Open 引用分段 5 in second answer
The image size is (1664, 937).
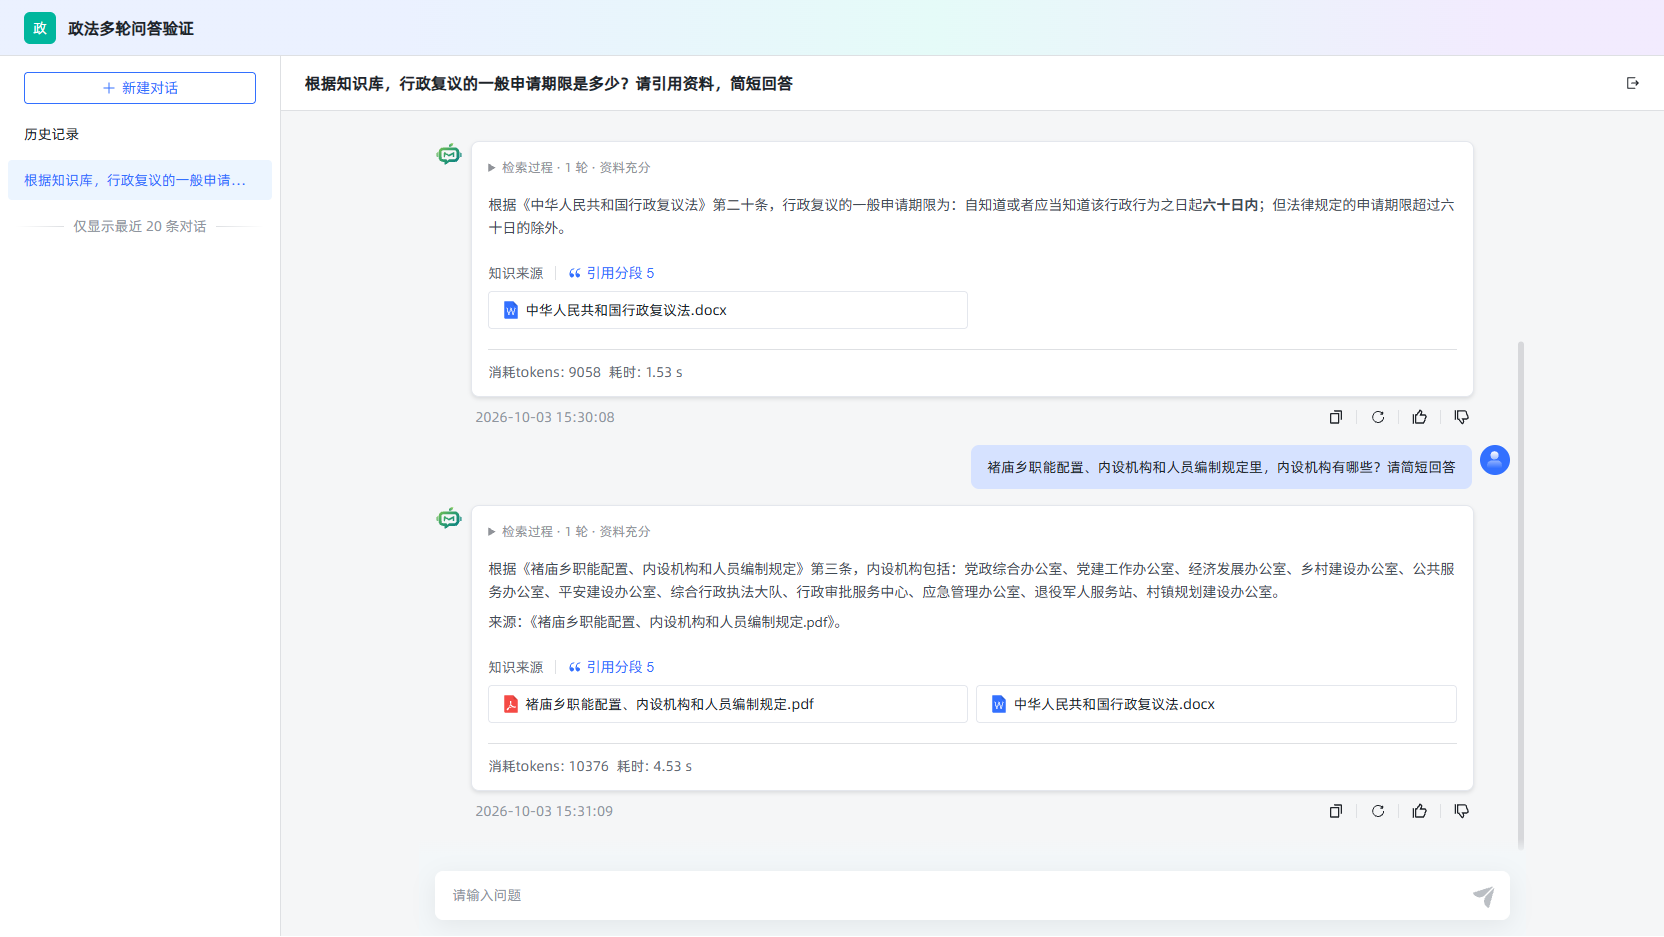point(611,667)
